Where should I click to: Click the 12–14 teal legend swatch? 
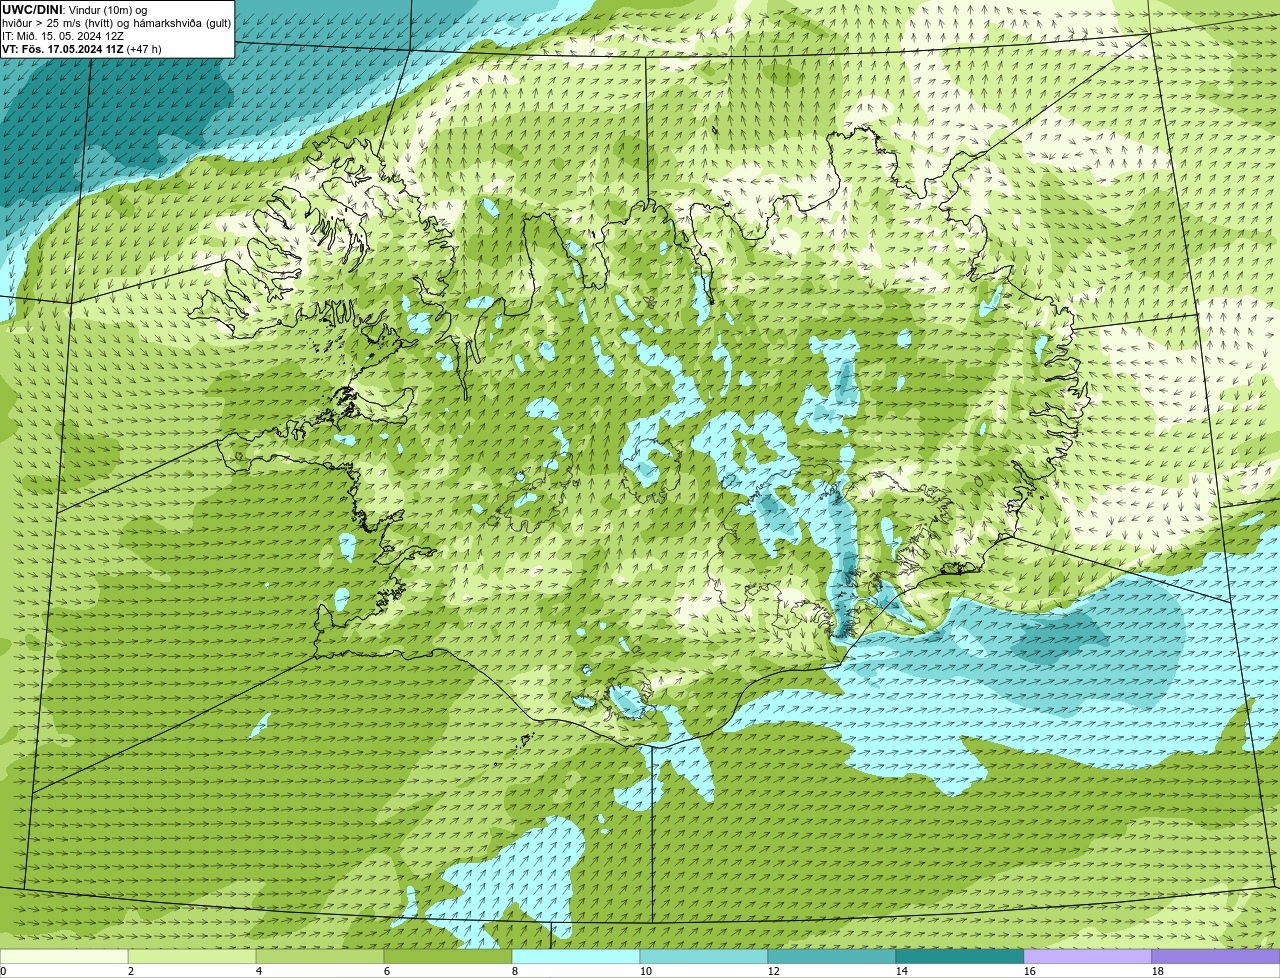832,956
